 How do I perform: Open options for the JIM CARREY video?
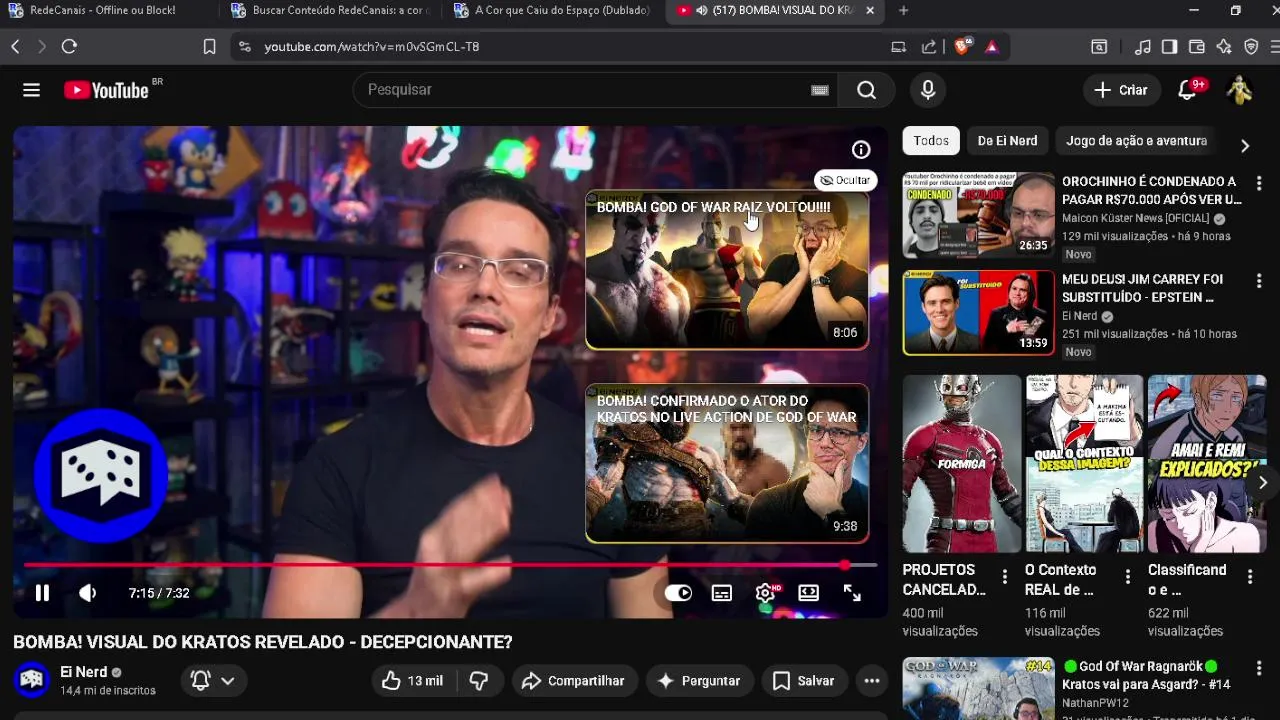point(1259,282)
